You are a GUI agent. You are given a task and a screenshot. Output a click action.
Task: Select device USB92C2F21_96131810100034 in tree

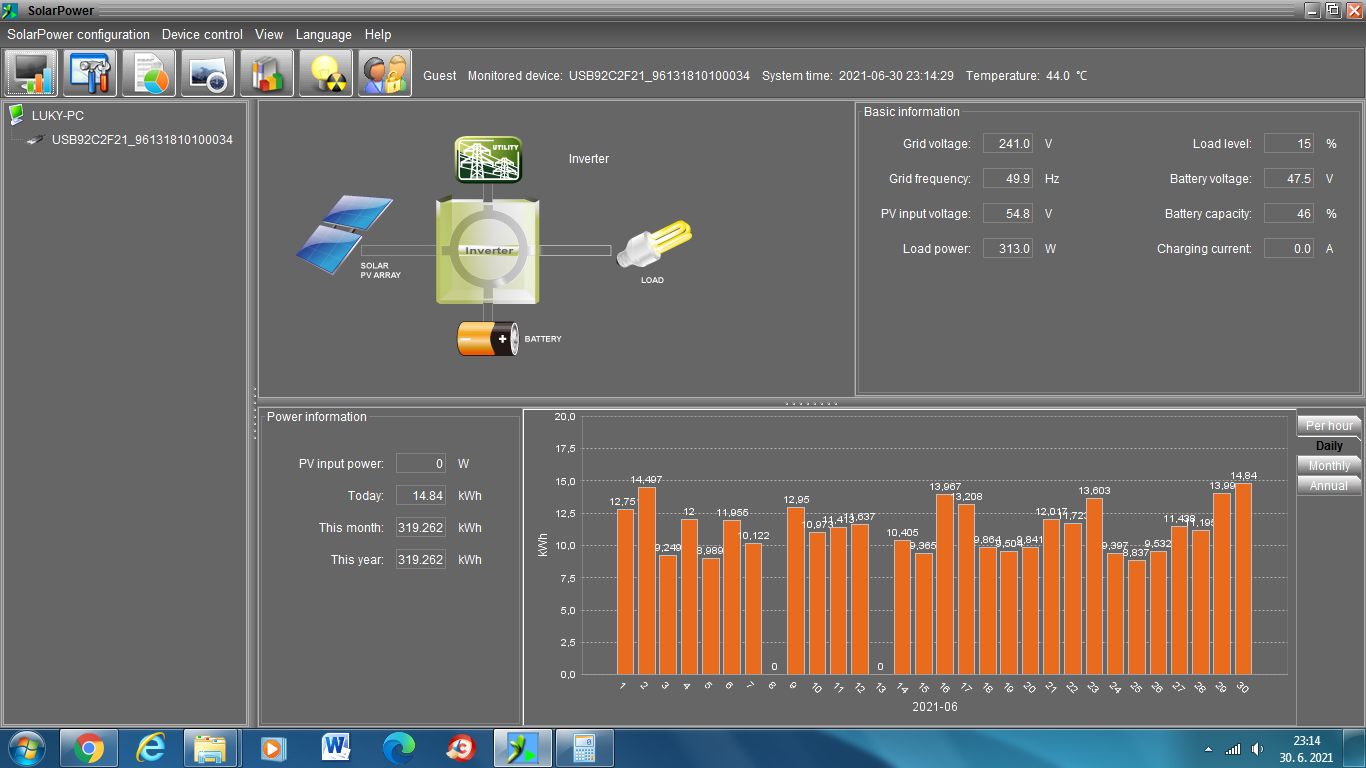coord(142,140)
